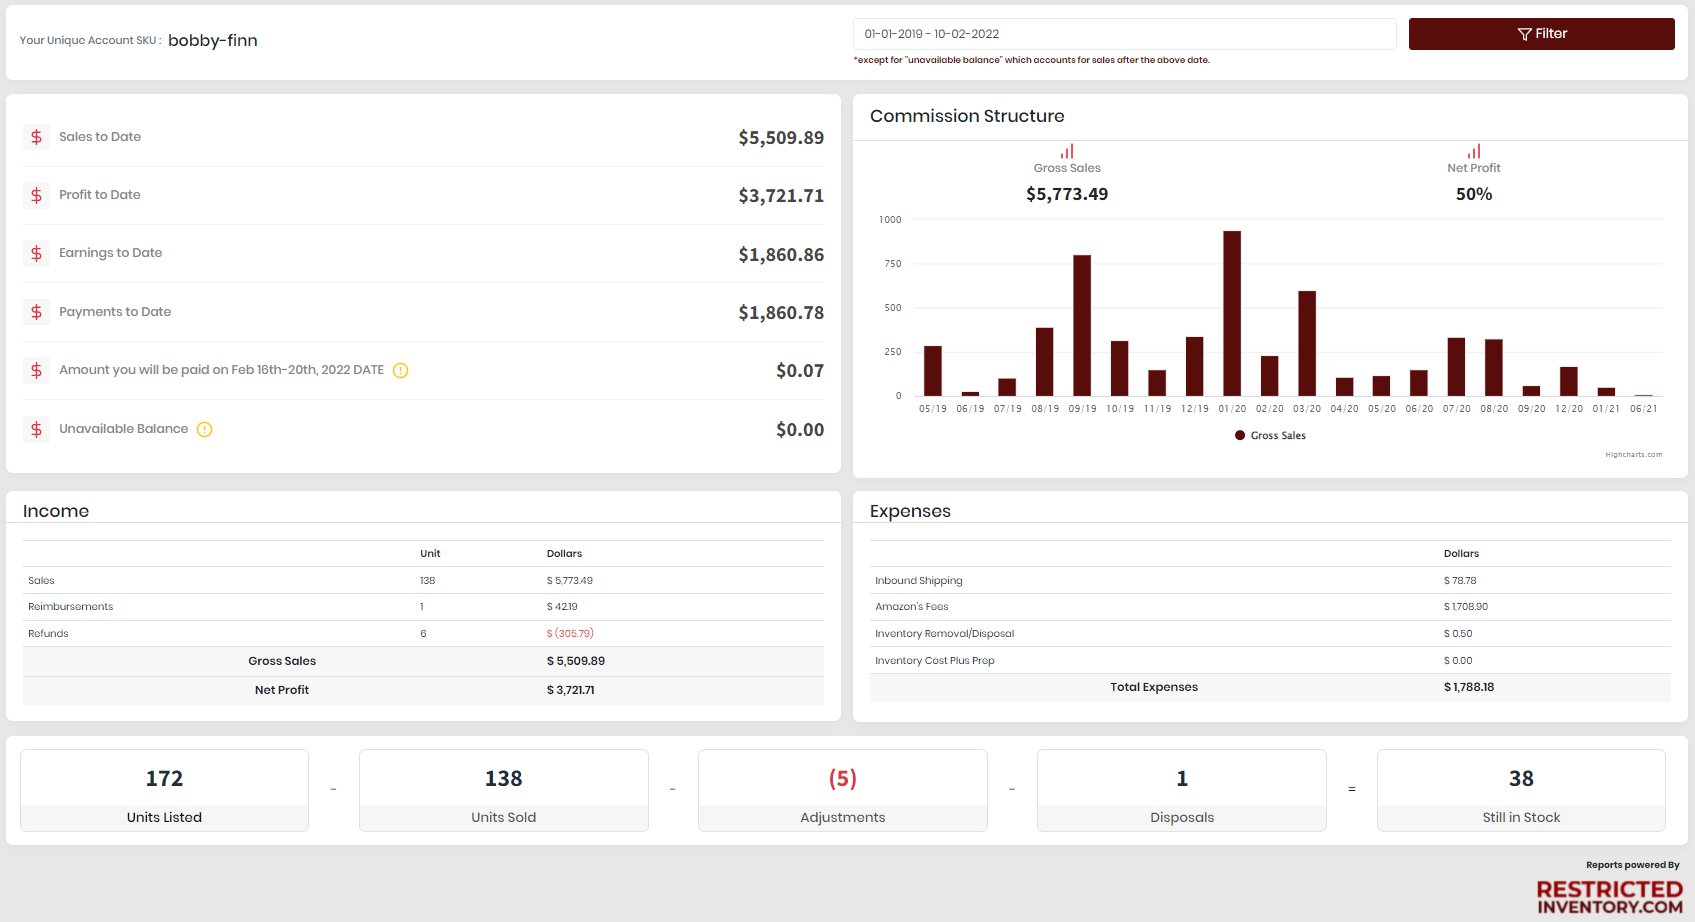
Task: Click Refunds row label in Income table
Action: (48, 634)
